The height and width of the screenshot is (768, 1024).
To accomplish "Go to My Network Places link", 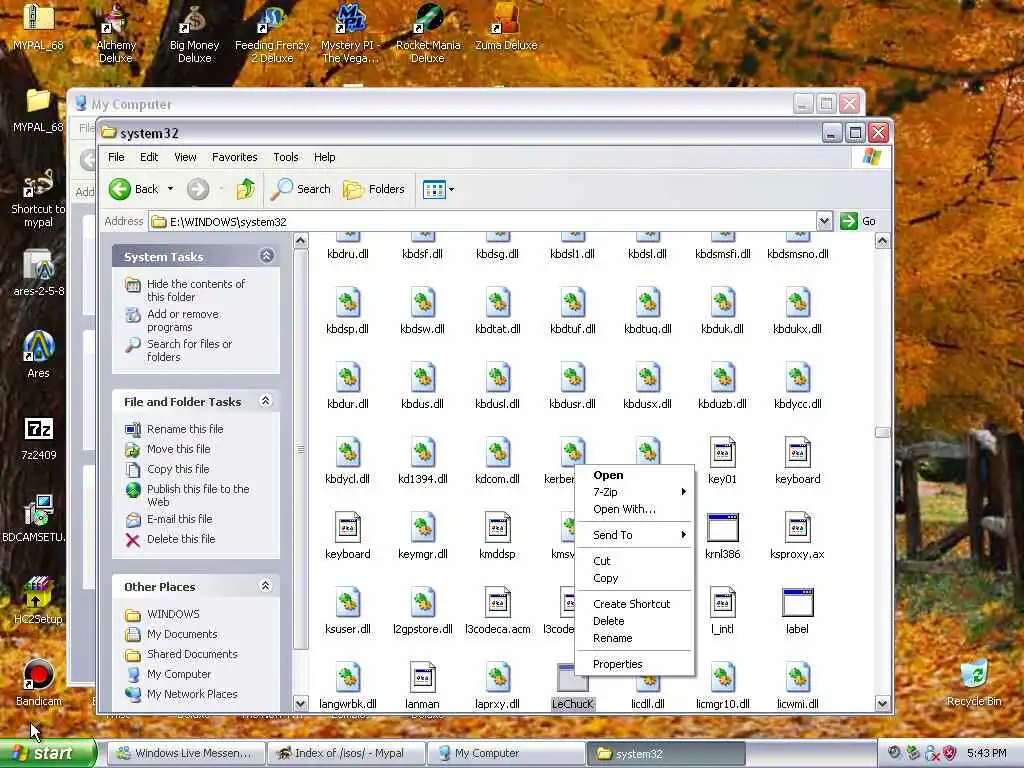I will coord(192,694).
